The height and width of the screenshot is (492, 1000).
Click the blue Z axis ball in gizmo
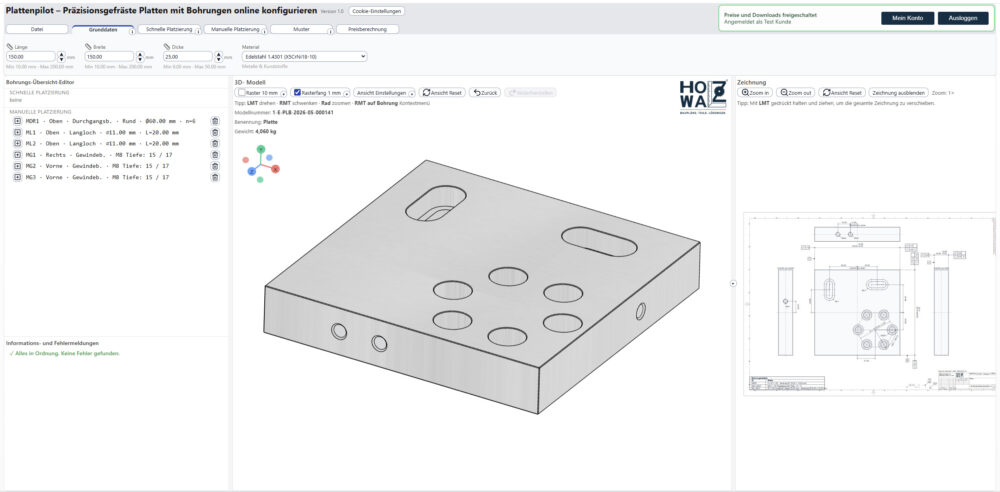pyautogui.click(x=252, y=171)
